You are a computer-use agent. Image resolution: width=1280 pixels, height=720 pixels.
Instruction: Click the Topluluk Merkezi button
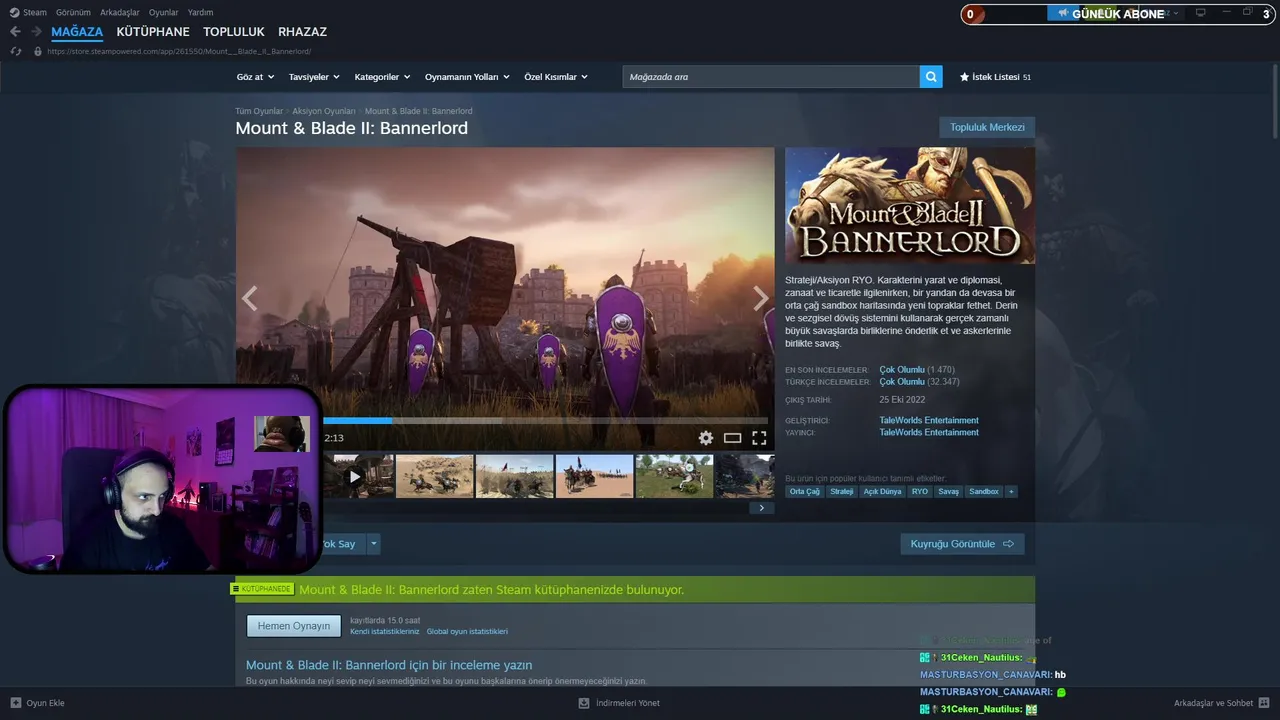pyautogui.click(x=987, y=127)
